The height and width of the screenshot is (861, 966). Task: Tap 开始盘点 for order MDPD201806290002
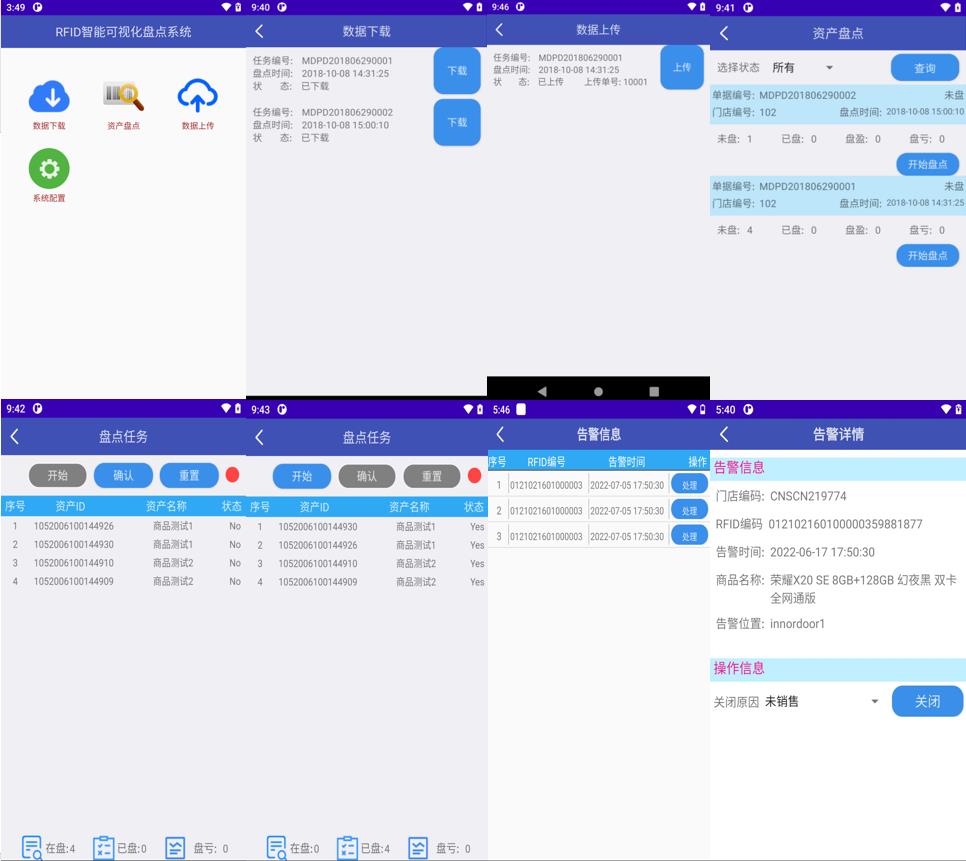point(927,164)
